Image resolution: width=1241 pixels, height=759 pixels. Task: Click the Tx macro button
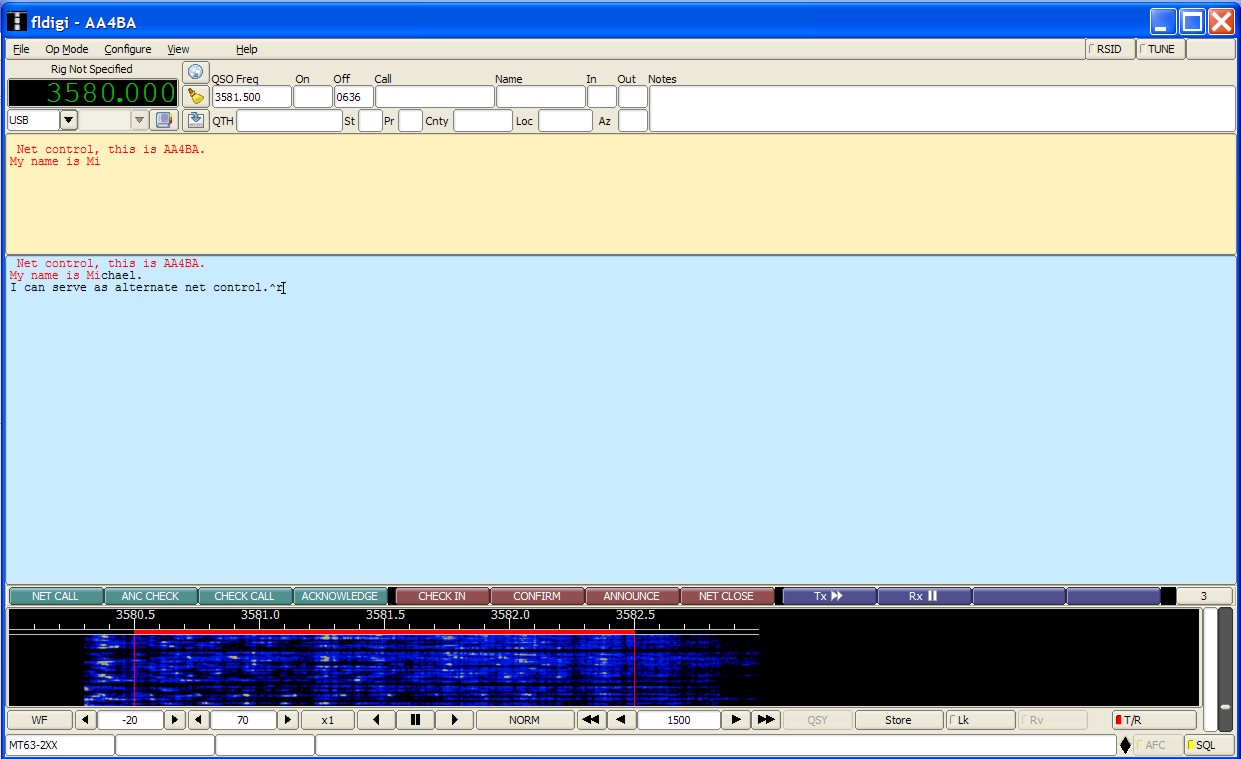click(x=829, y=596)
